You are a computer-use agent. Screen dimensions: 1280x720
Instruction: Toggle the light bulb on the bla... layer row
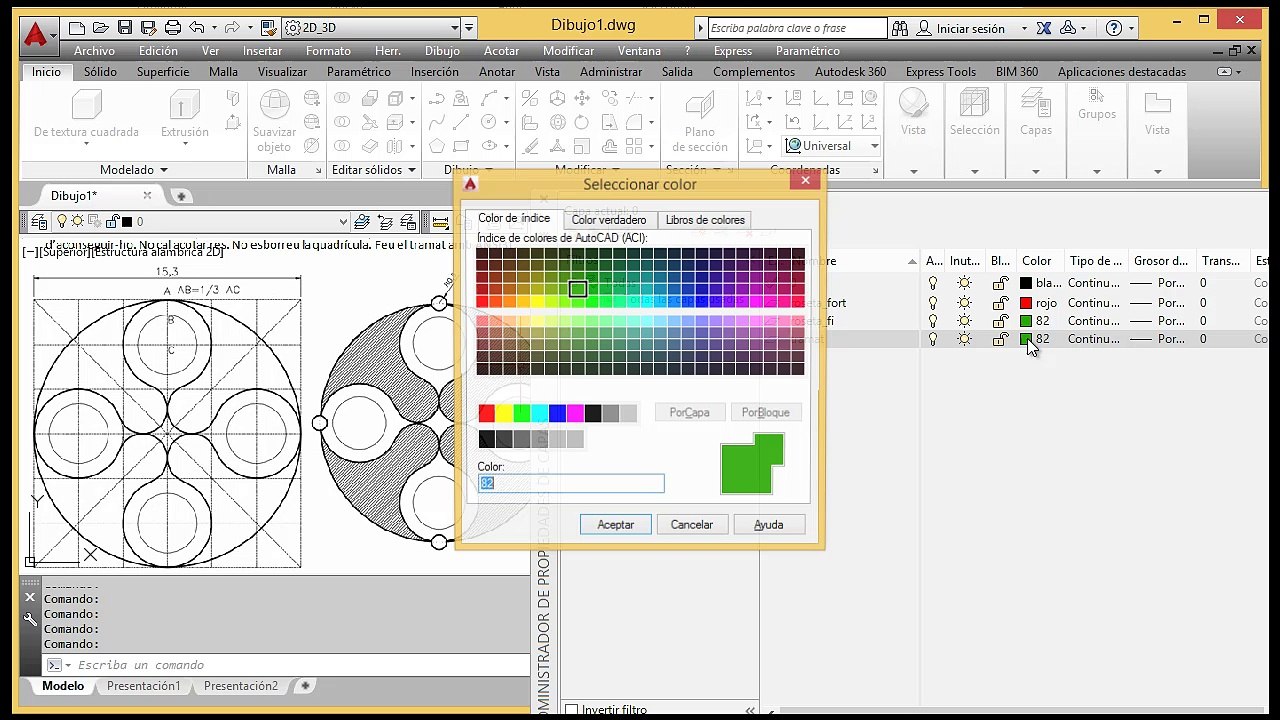pyautogui.click(x=933, y=283)
